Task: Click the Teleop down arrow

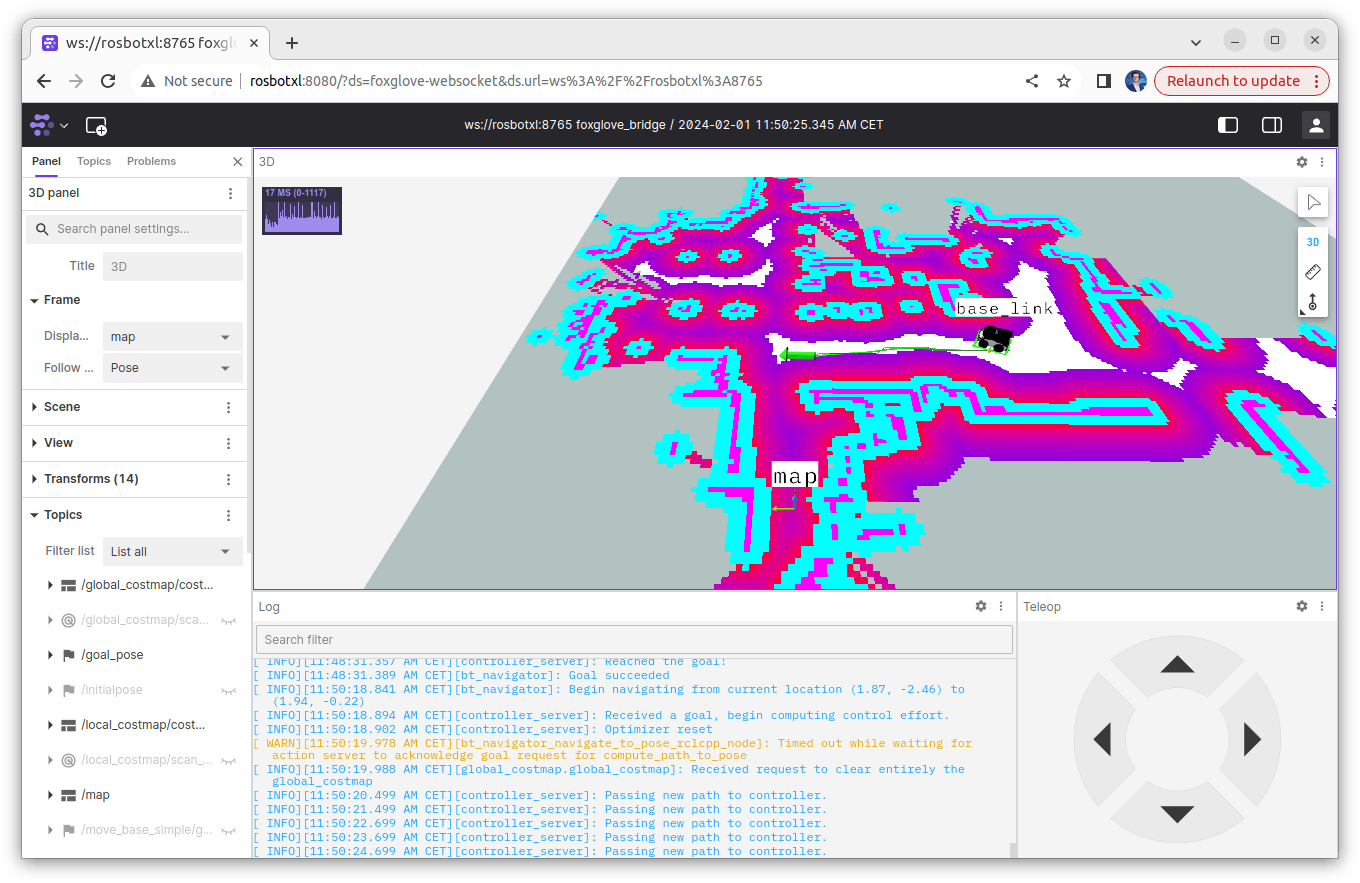Action: [x=1177, y=814]
